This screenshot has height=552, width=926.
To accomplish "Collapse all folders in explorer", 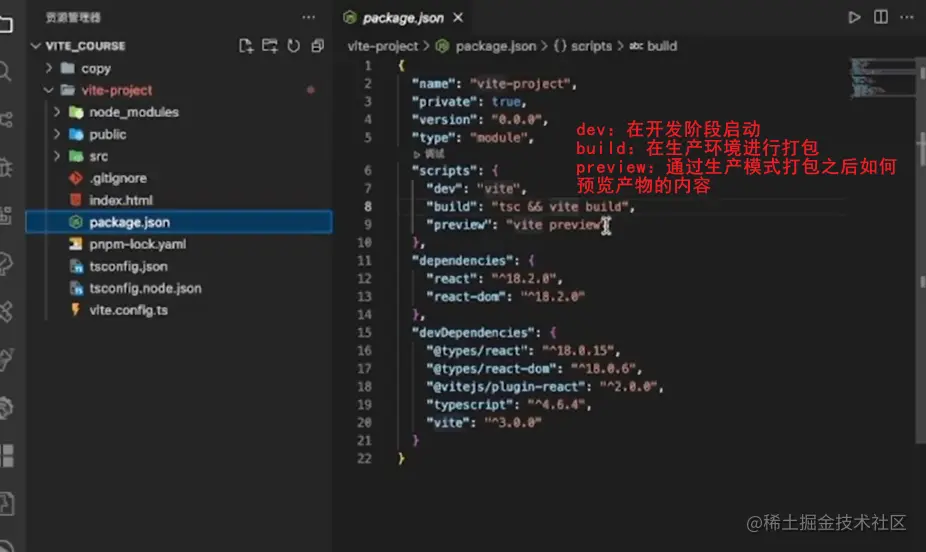I will [318, 45].
